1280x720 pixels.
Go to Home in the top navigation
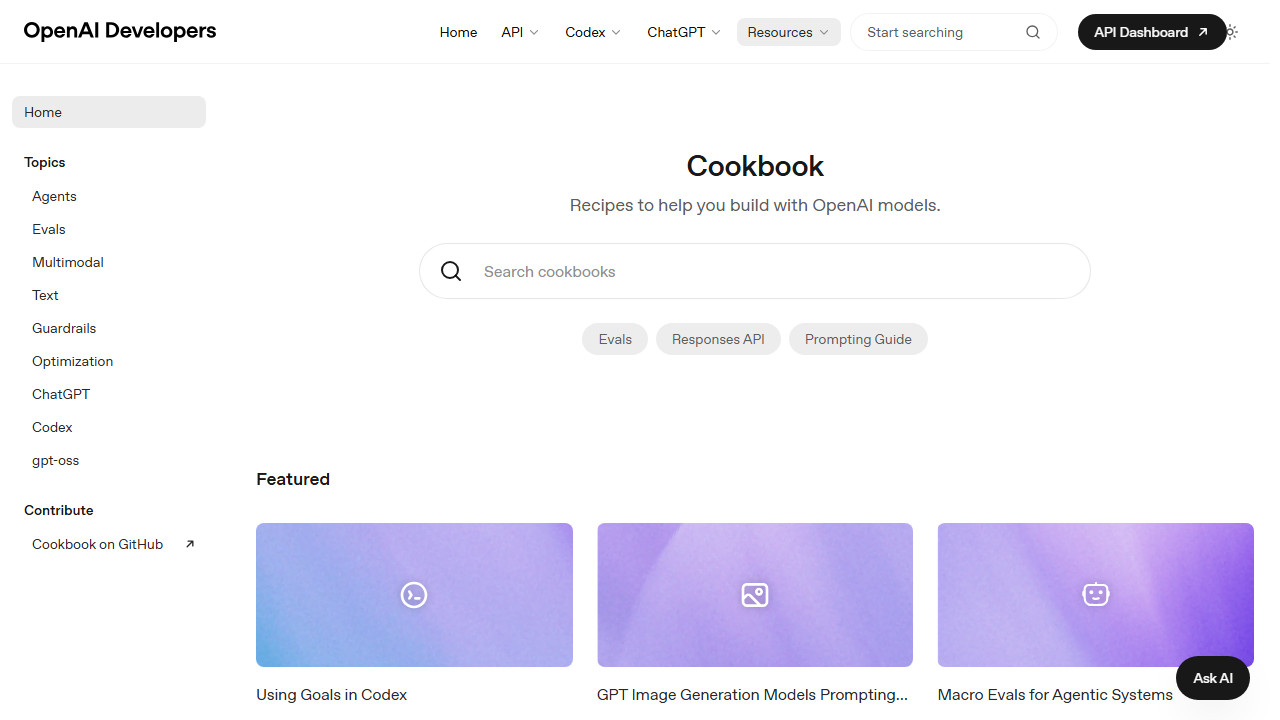[458, 32]
